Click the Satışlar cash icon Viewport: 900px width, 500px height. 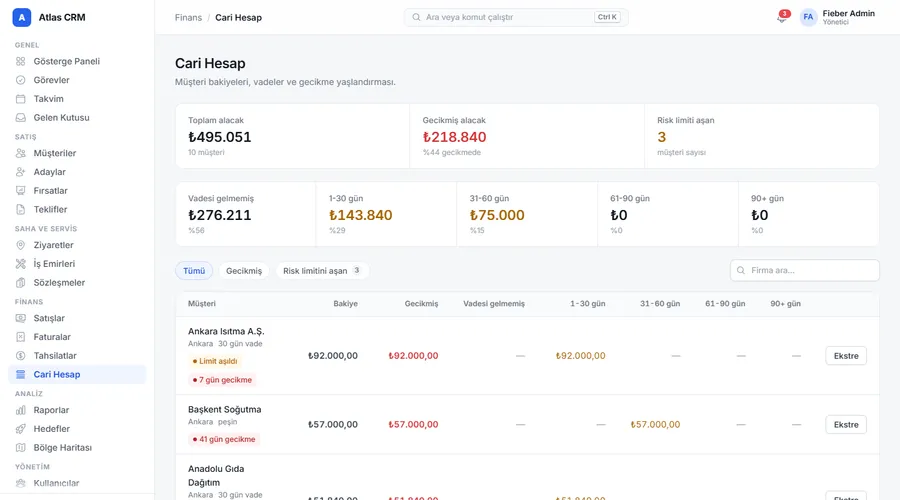[21, 318]
